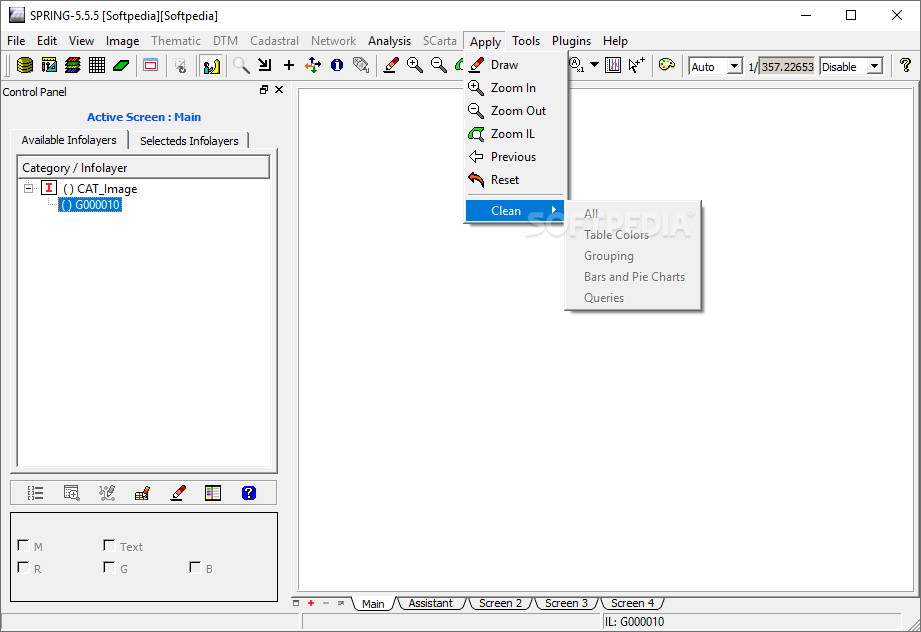921x632 pixels.
Task: Open the Analysis menu
Action: coord(389,41)
